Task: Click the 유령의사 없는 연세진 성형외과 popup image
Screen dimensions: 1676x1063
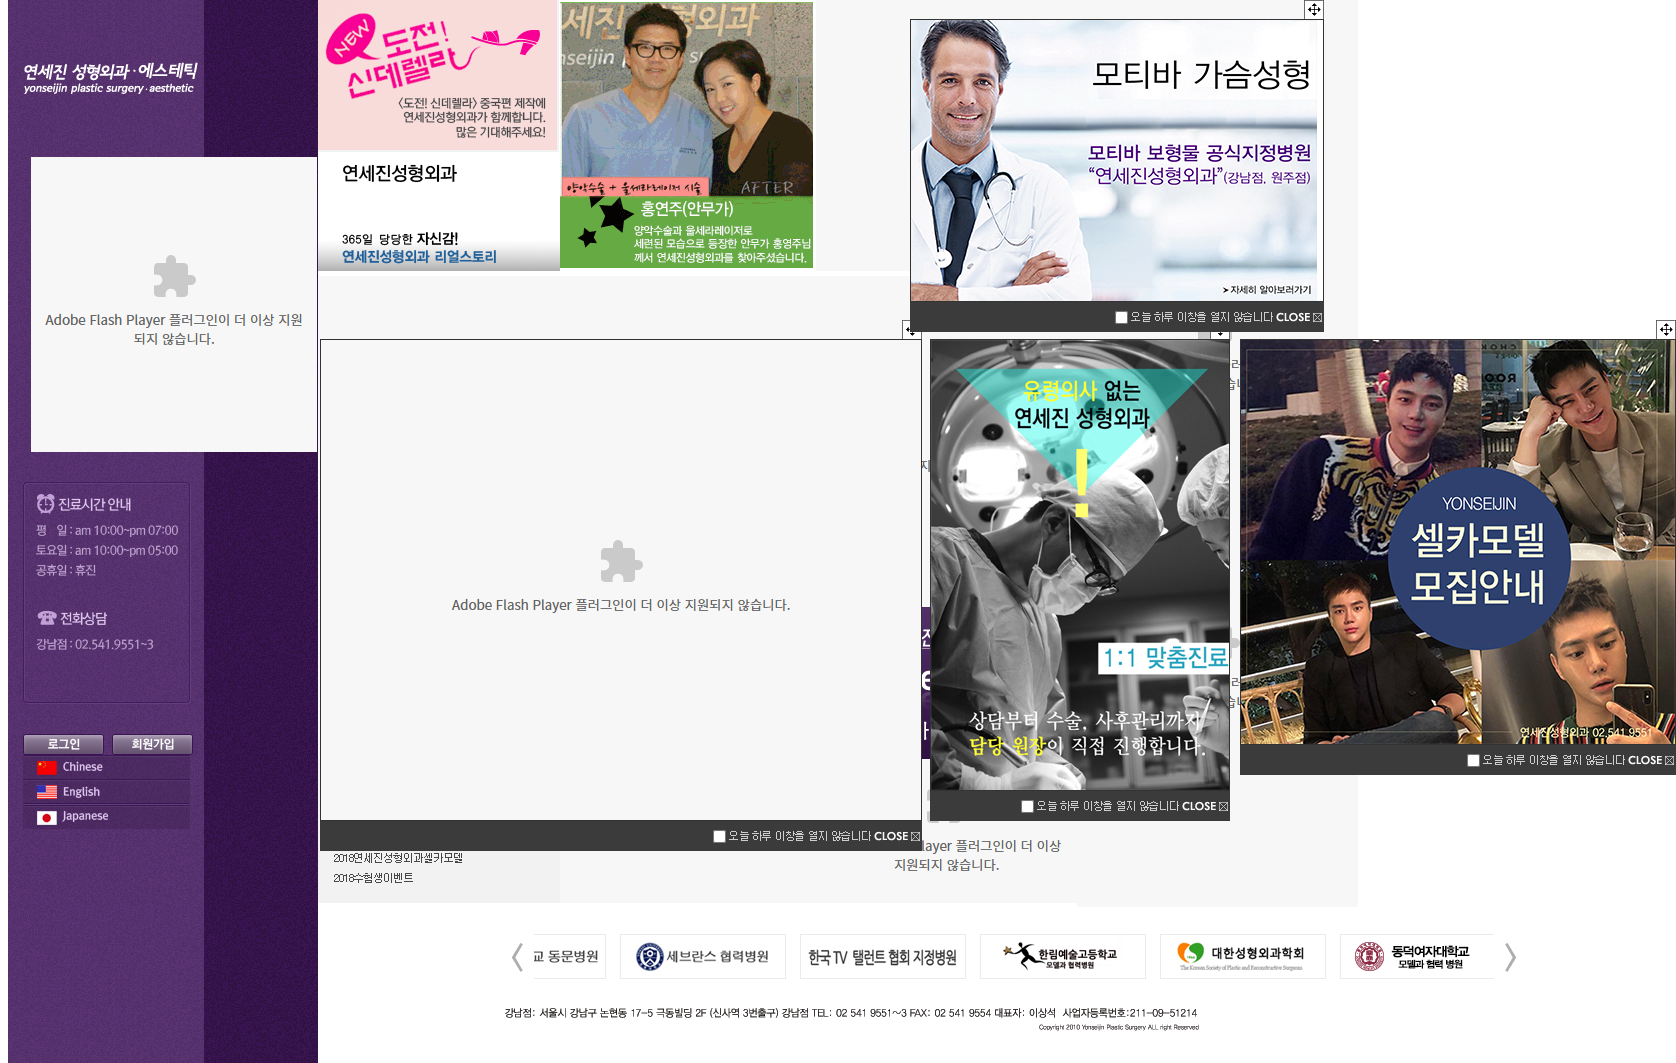Action: coord(1080,564)
